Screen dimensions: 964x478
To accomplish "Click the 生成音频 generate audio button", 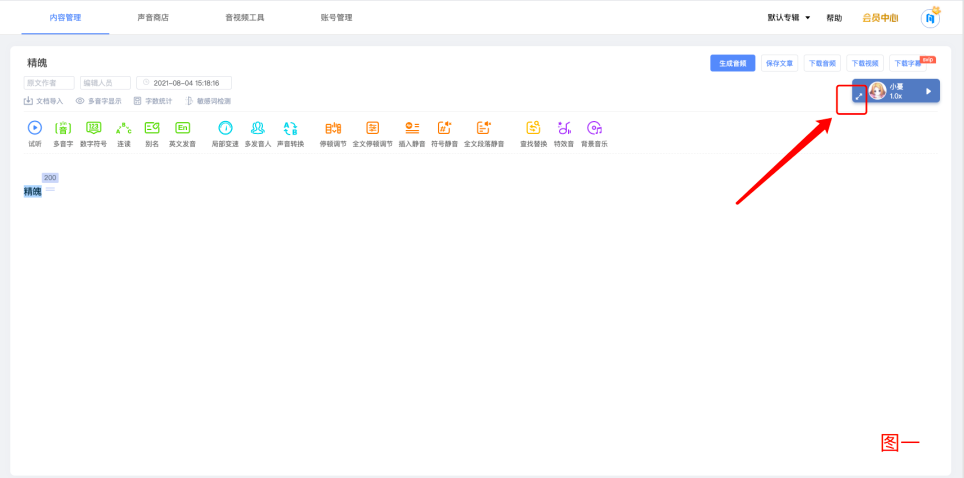I will (x=733, y=63).
